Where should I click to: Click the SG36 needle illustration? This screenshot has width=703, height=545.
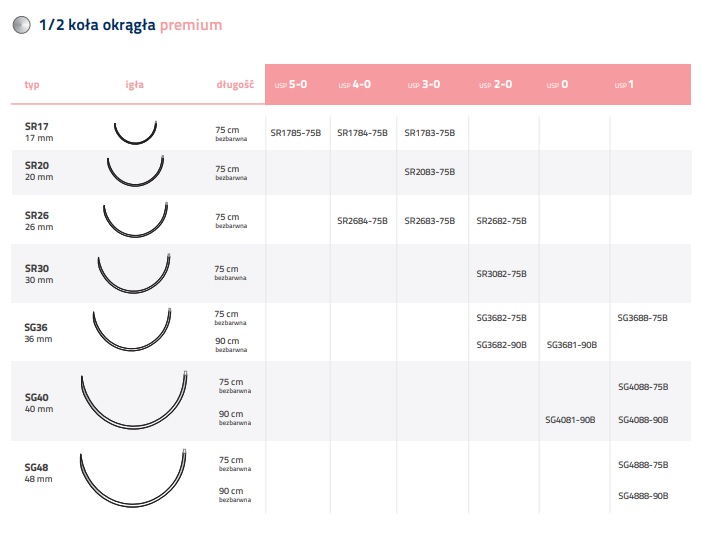tap(133, 330)
